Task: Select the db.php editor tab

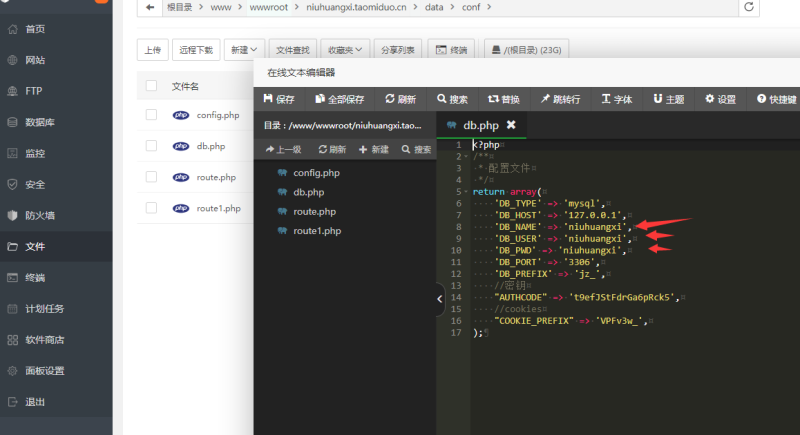Action: click(481, 125)
